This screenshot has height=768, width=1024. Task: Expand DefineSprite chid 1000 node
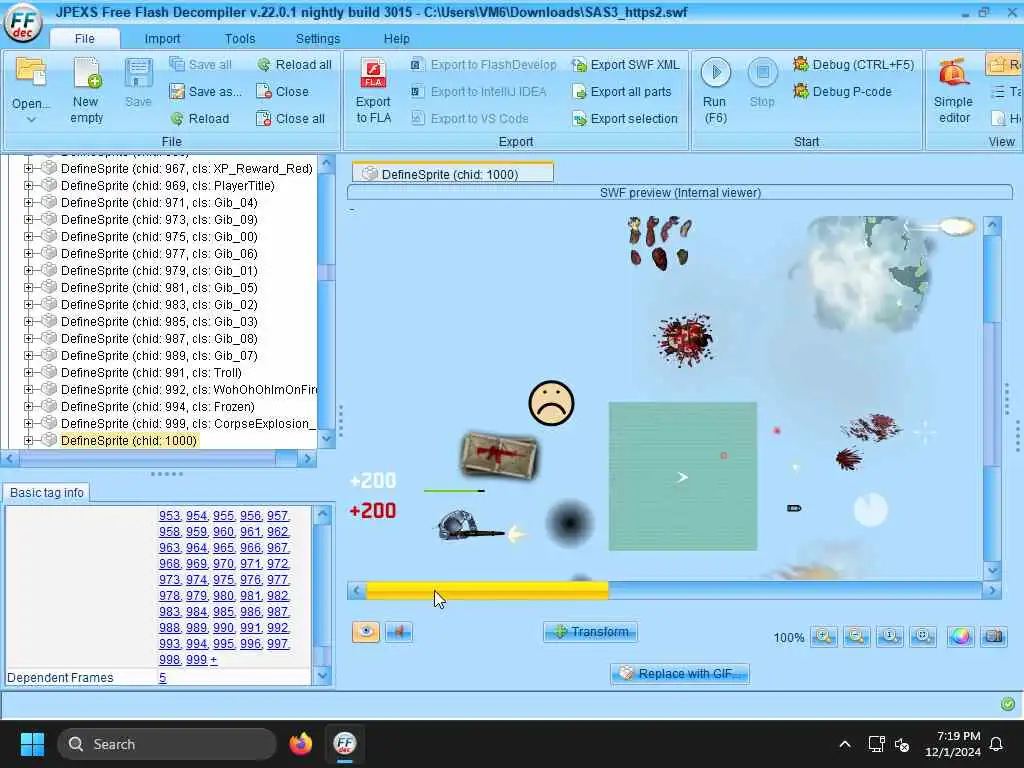pos(28,440)
